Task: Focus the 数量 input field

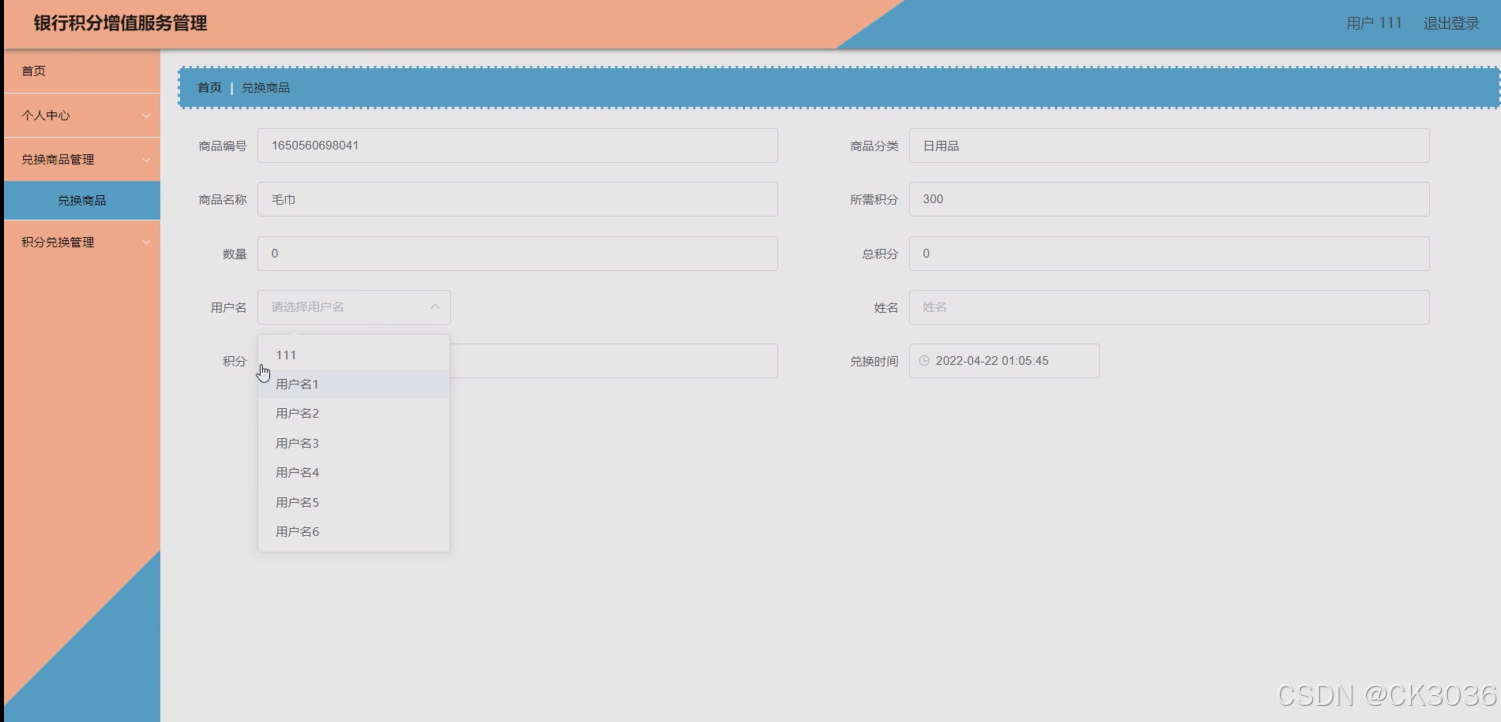Action: (x=517, y=253)
